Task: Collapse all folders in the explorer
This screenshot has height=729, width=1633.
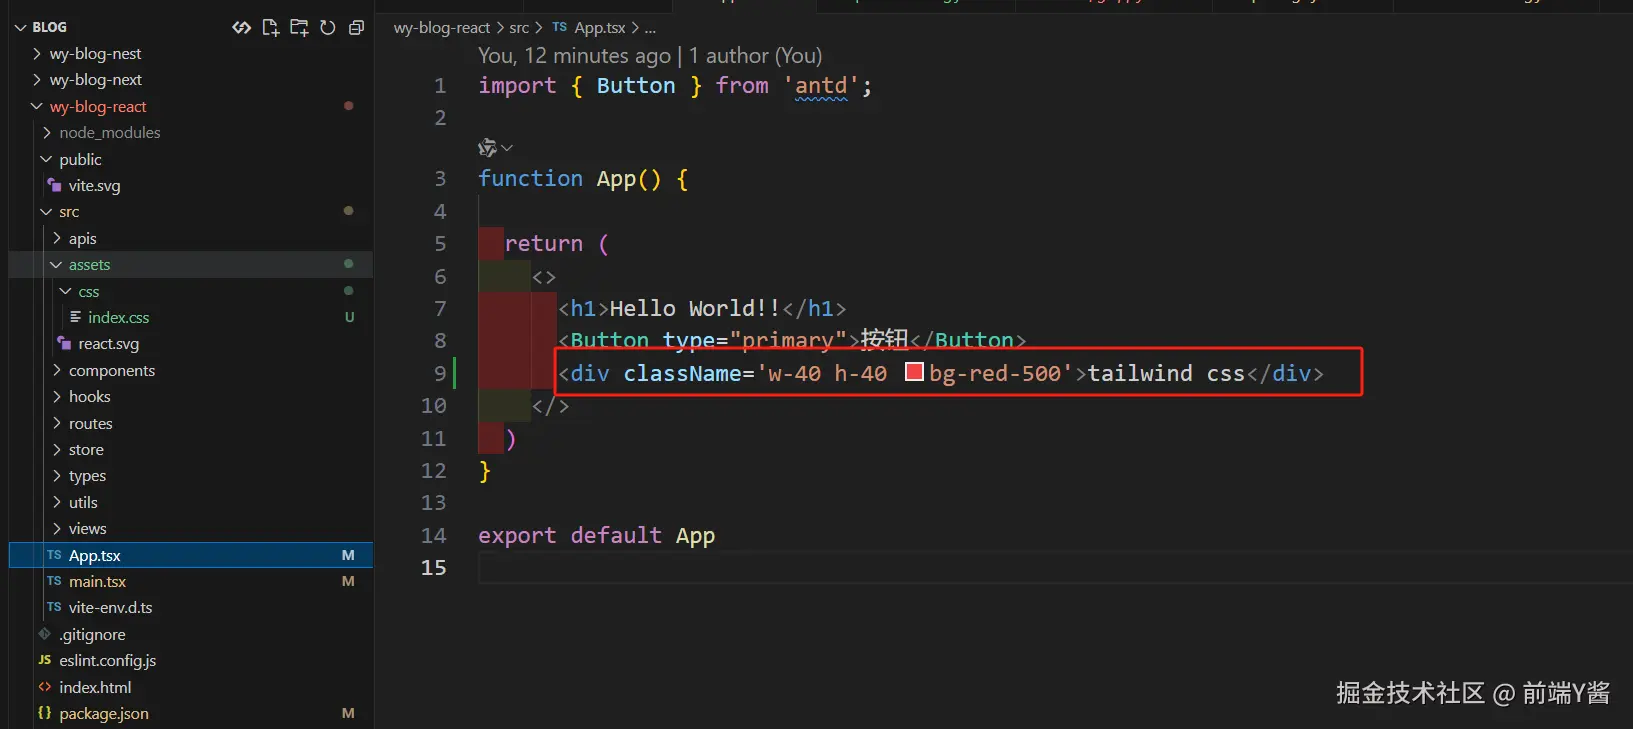Action: tap(356, 28)
